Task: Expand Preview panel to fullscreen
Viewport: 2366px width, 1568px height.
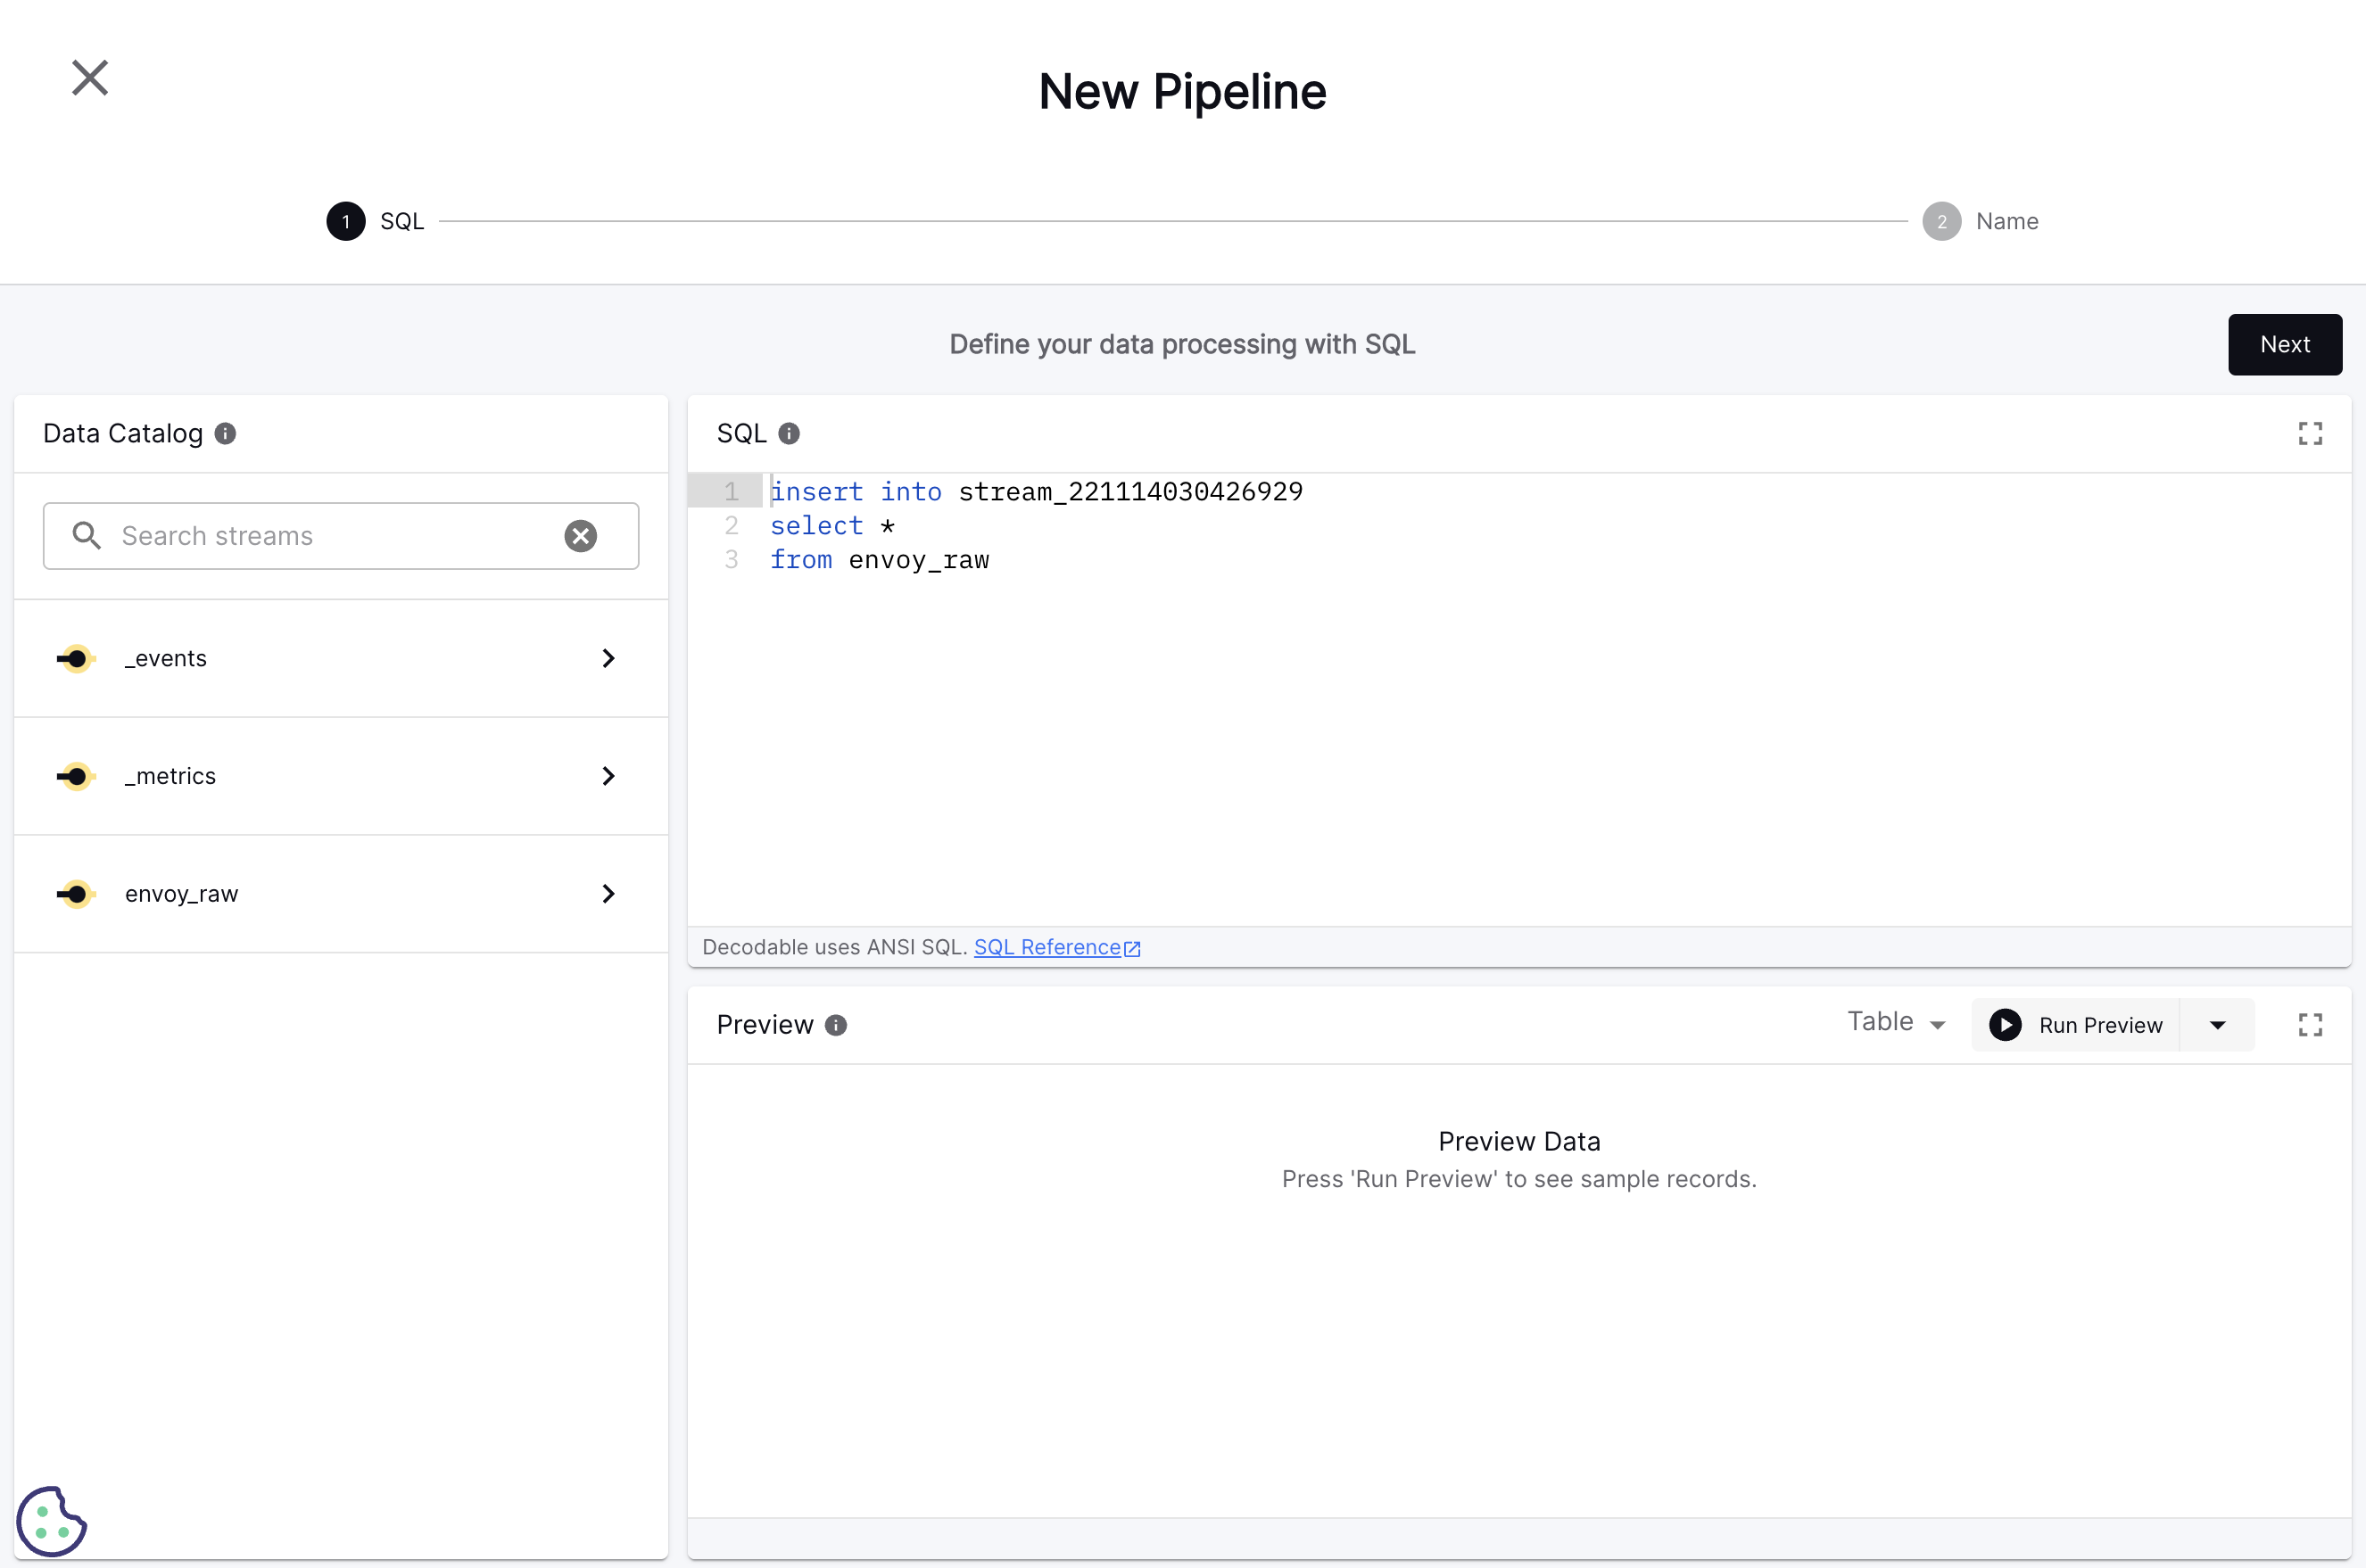Action: 2310,1025
